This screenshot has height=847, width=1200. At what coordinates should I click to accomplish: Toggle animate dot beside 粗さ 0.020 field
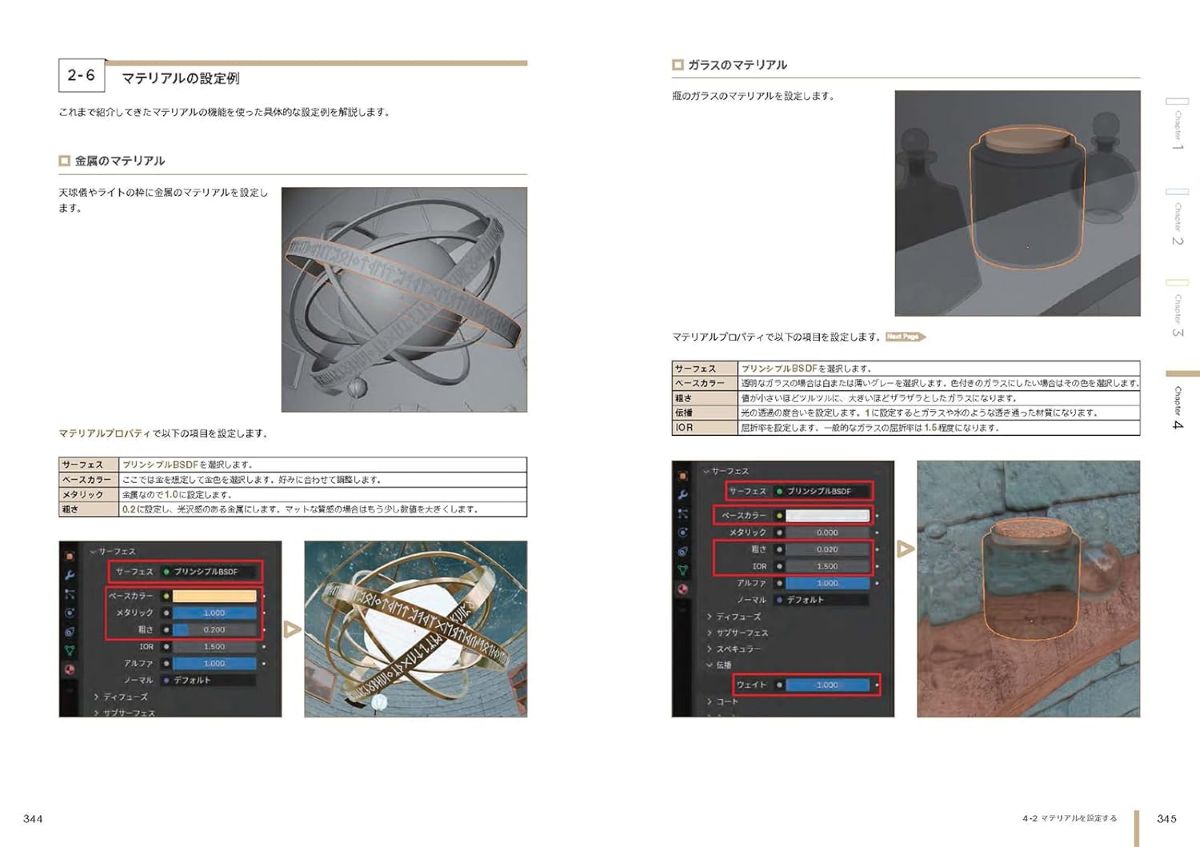[x=877, y=549]
